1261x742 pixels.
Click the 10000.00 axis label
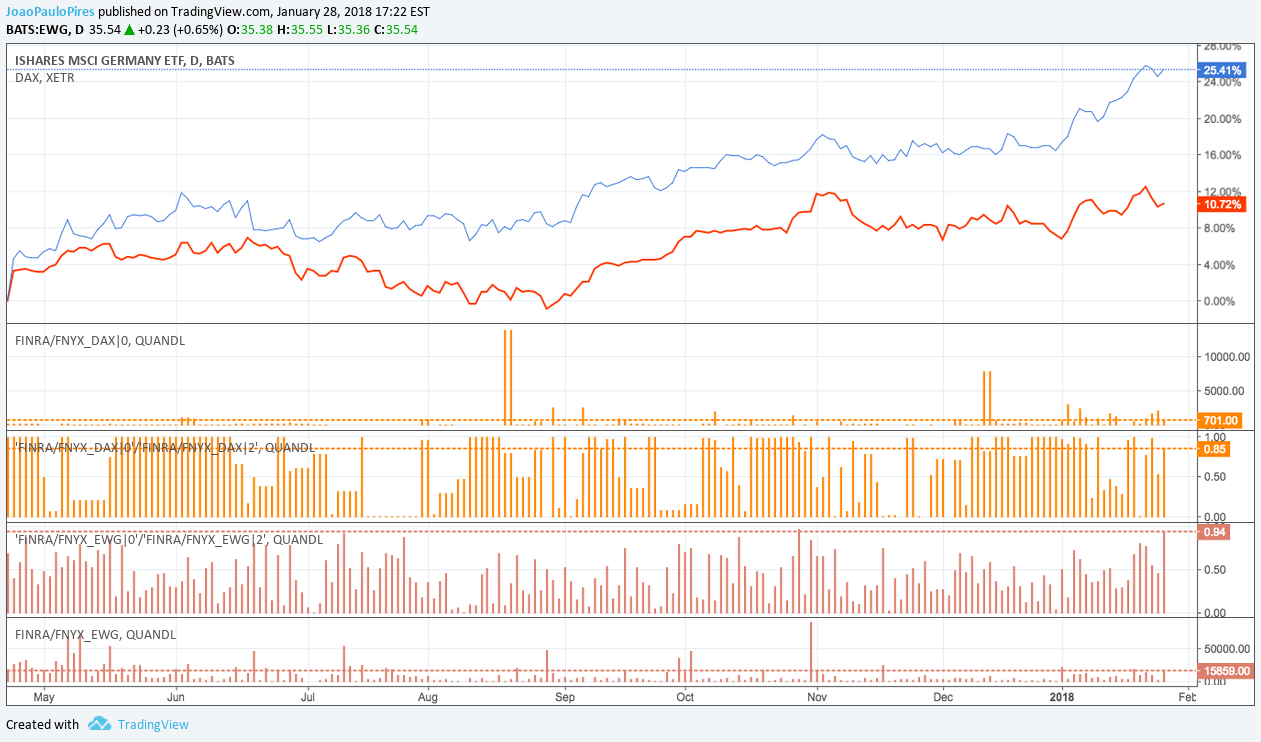1226,356
